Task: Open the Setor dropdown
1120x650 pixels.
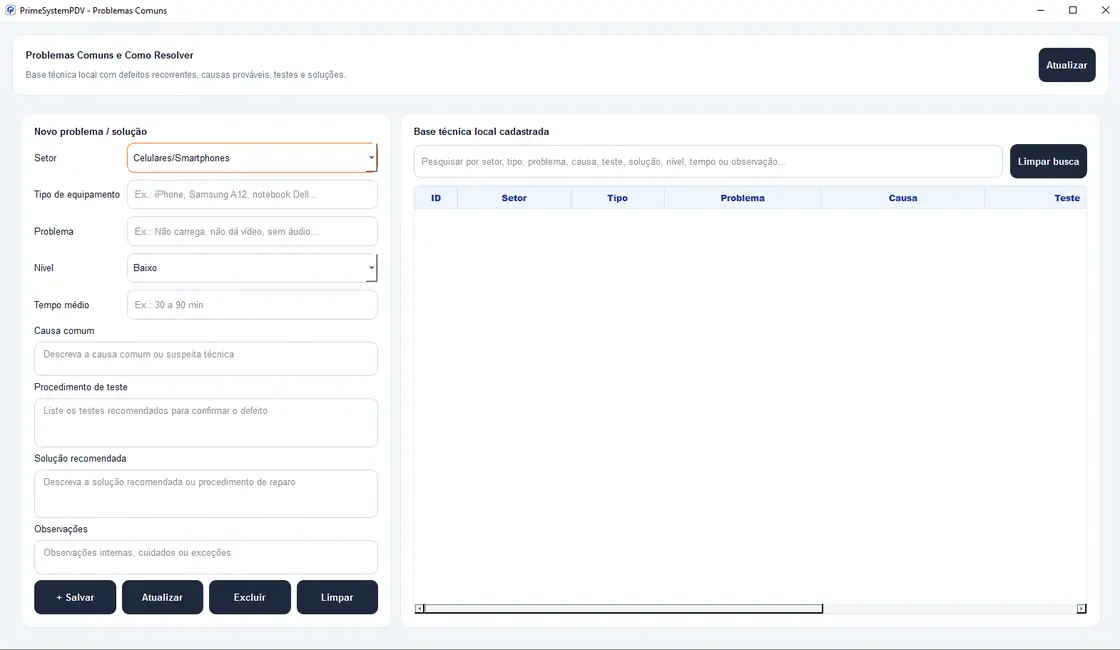Action: pos(252,158)
